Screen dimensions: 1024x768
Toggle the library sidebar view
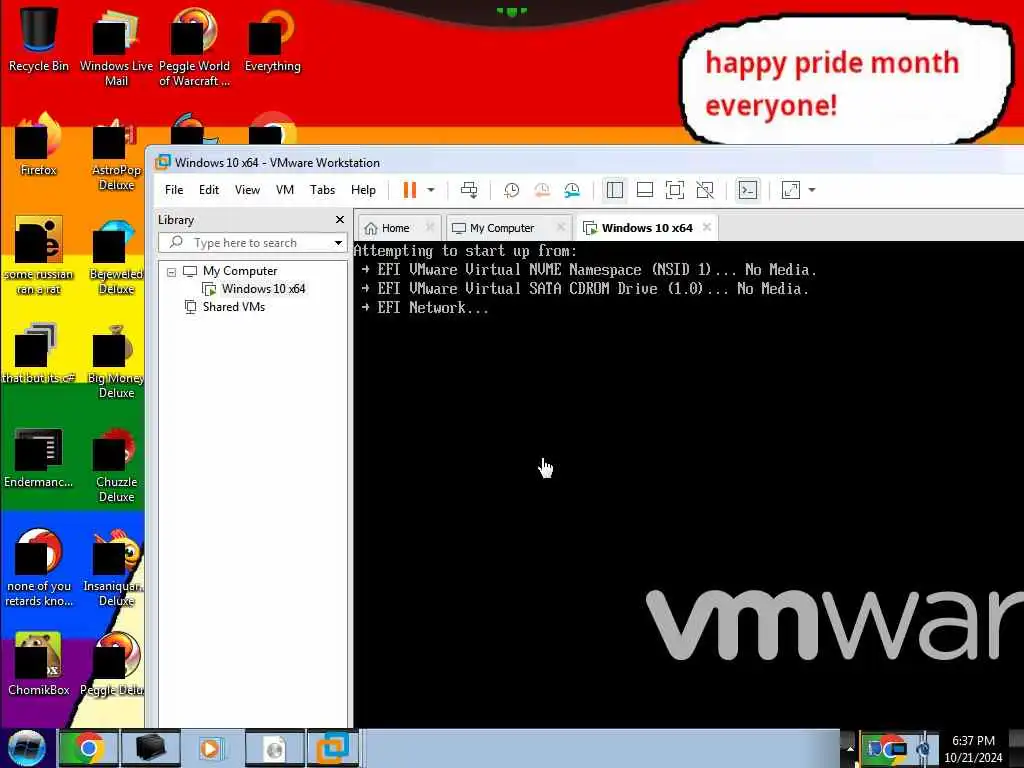pos(615,190)
